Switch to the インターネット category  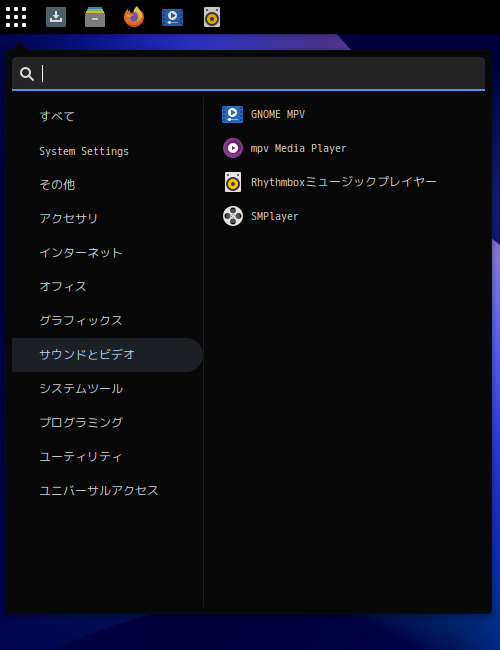pos(107,252)
